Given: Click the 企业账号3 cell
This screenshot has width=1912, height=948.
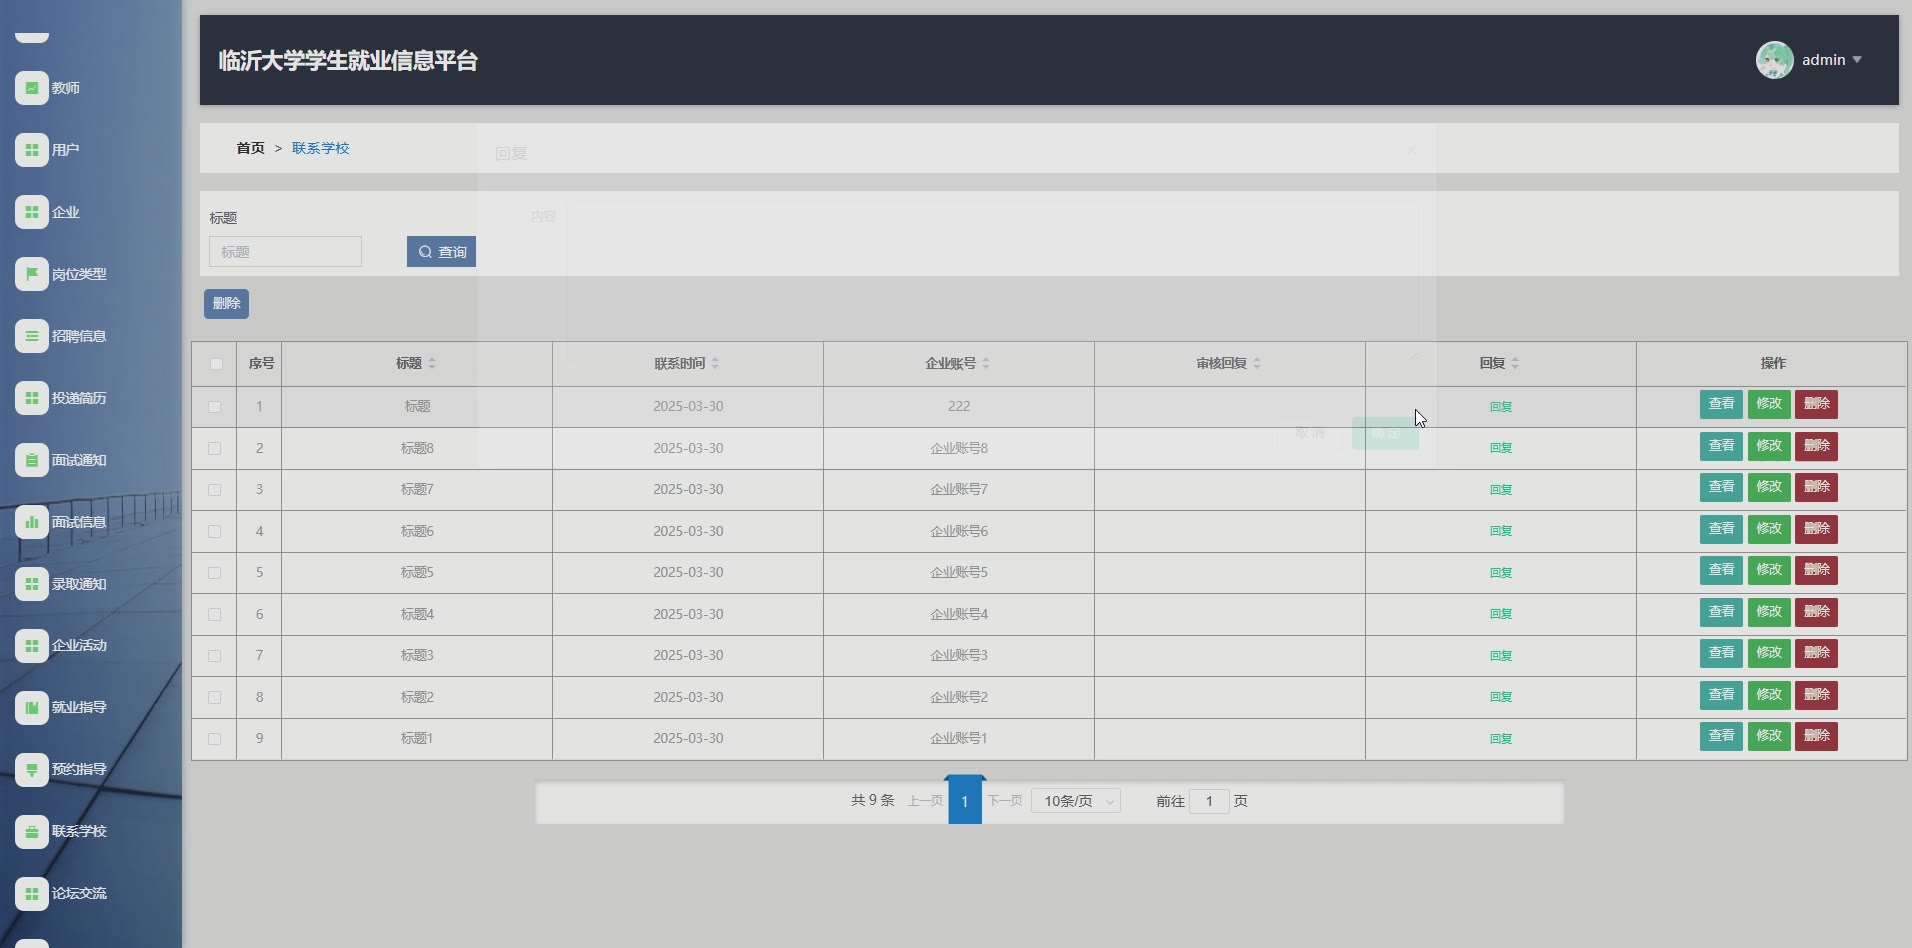Looking at the screenshot, I should pos(959,656).
